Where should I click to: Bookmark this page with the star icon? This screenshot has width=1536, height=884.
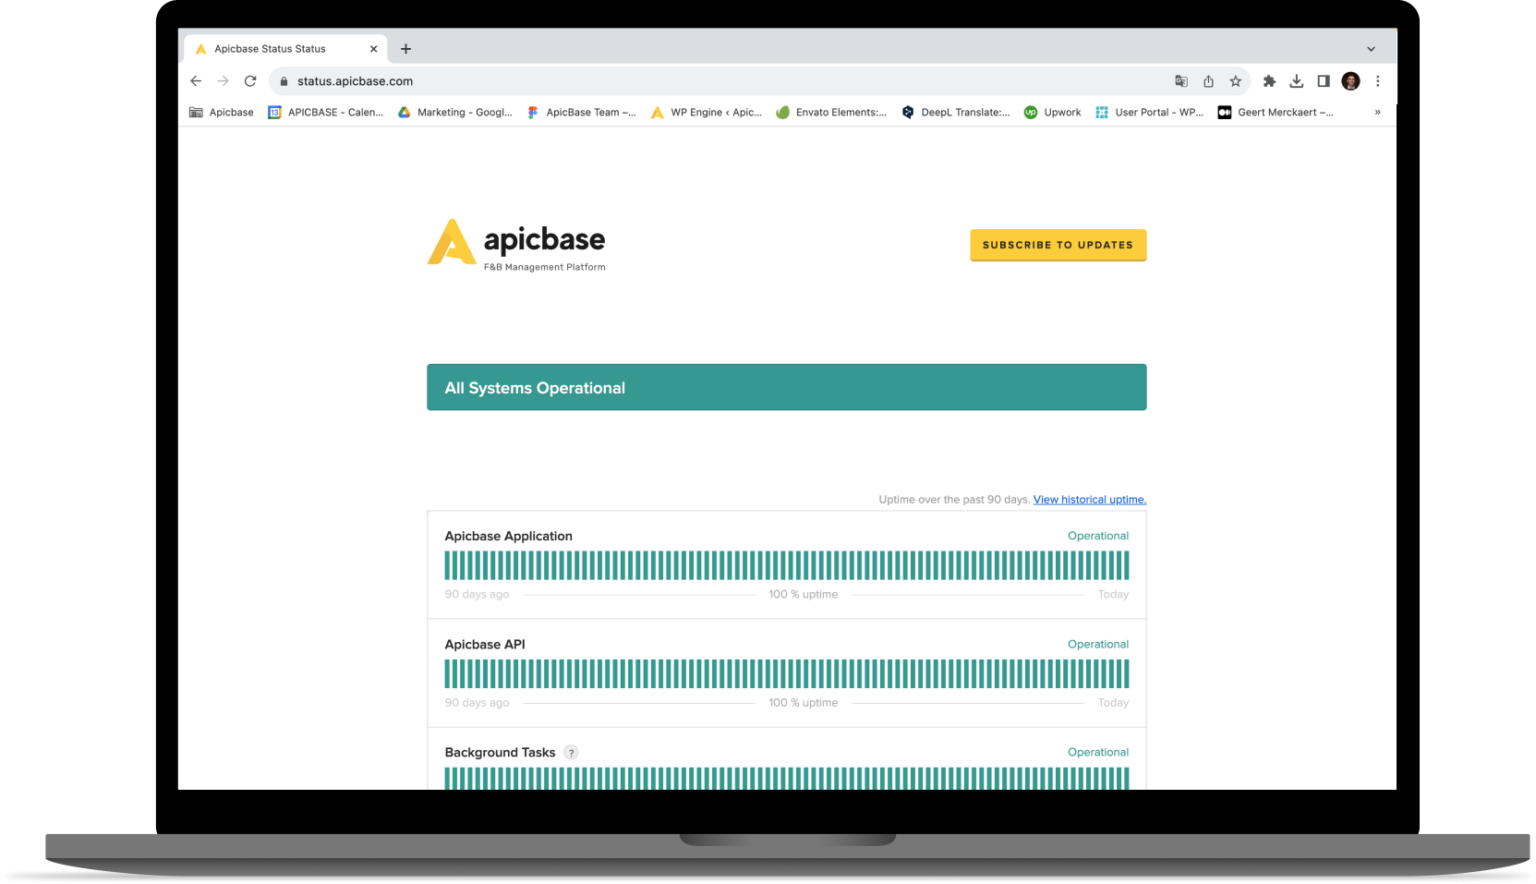coord(1235,81)
